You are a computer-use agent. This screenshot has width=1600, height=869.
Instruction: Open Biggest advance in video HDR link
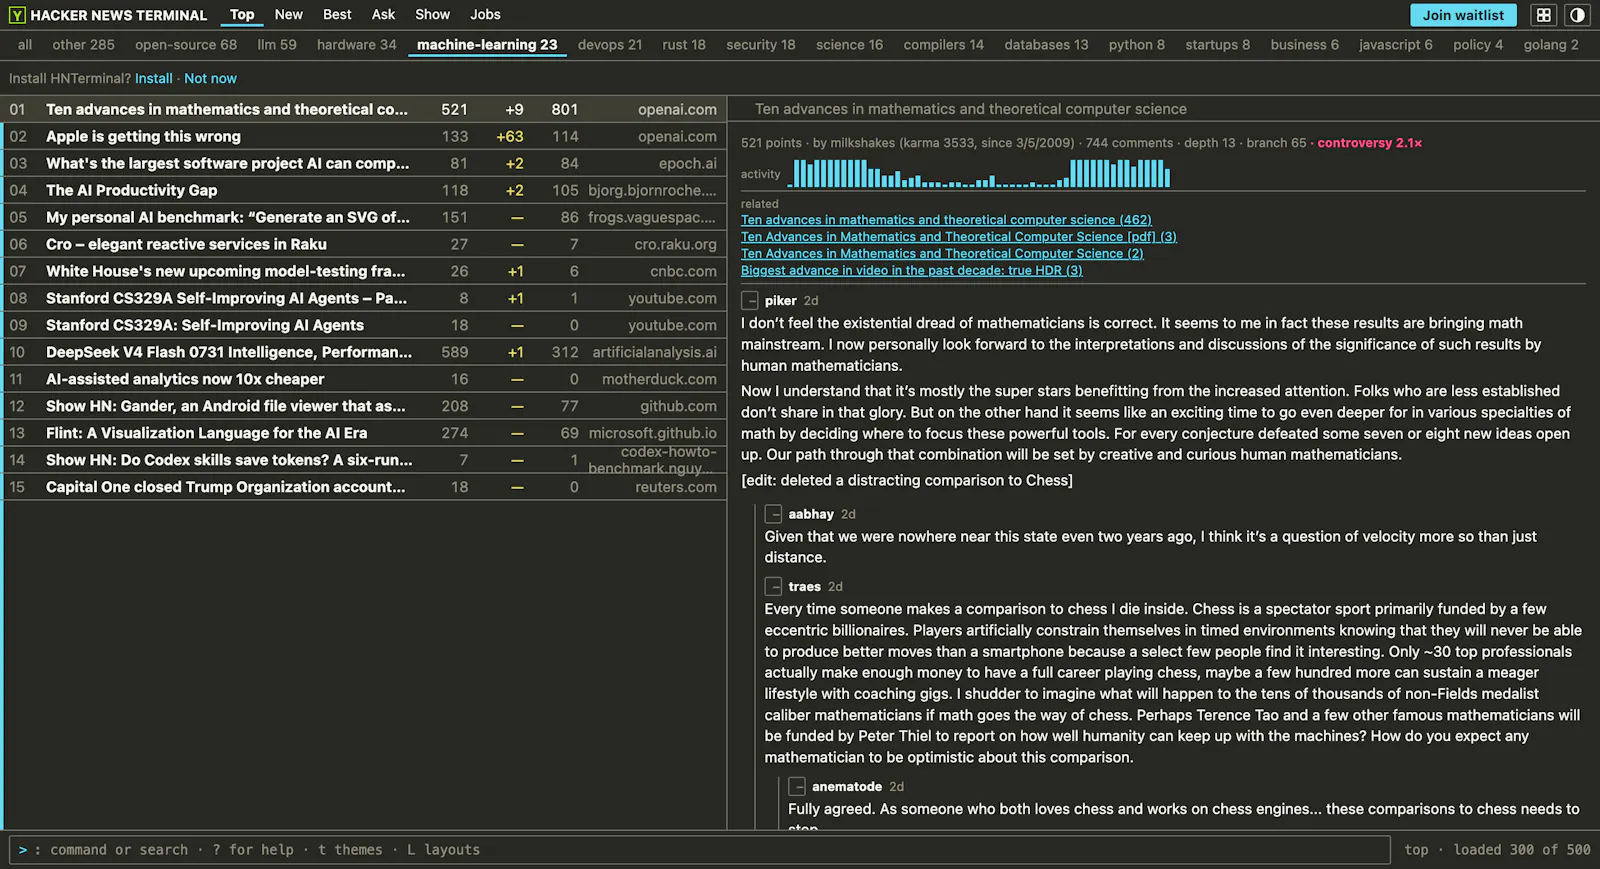[x=911, y=271]
